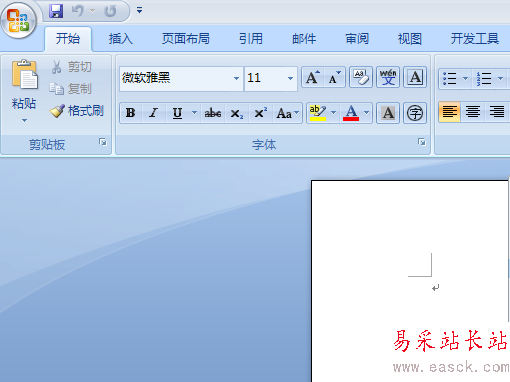Expand the font size dropdown
This screenshot has height=382, width=510.
click(x=290, y=78)
